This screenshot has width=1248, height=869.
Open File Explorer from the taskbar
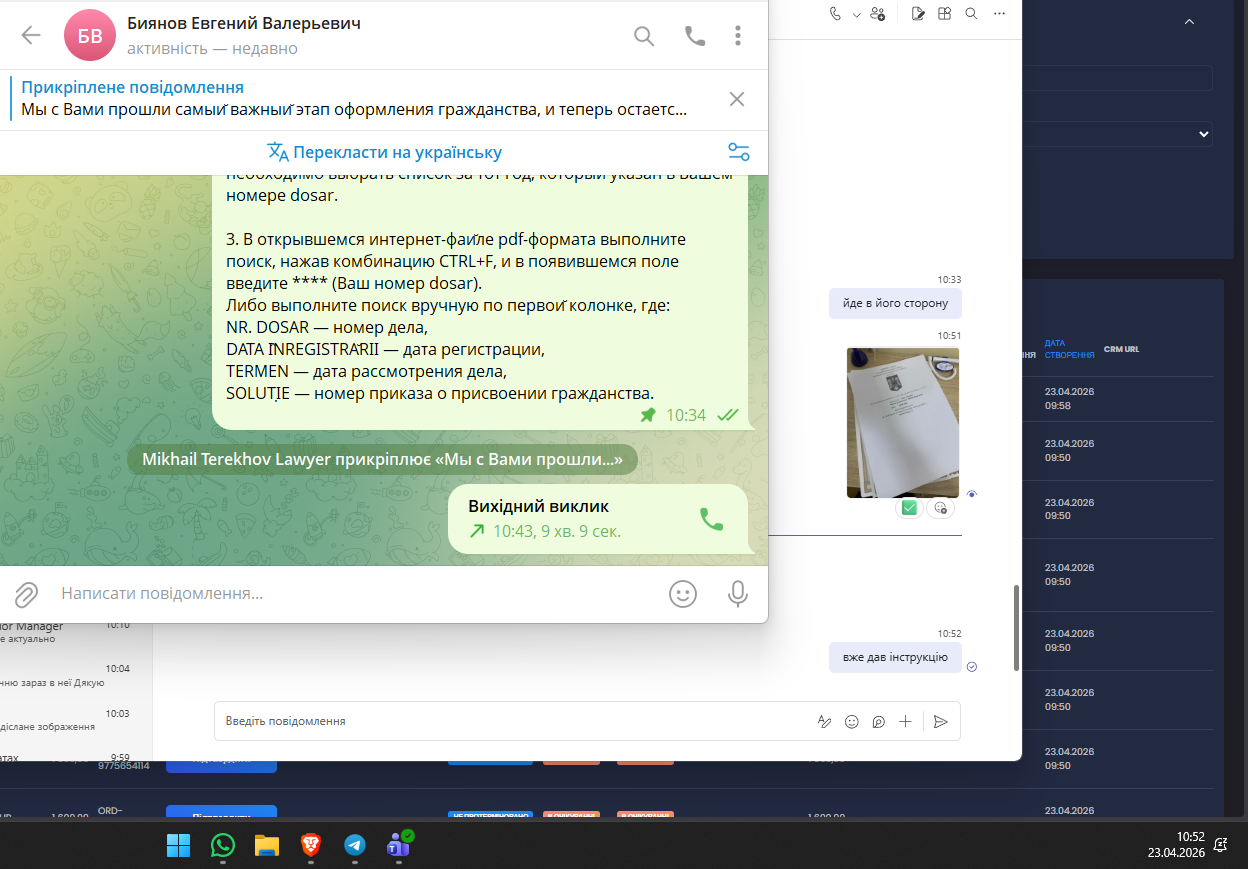(x=266, y=846)
